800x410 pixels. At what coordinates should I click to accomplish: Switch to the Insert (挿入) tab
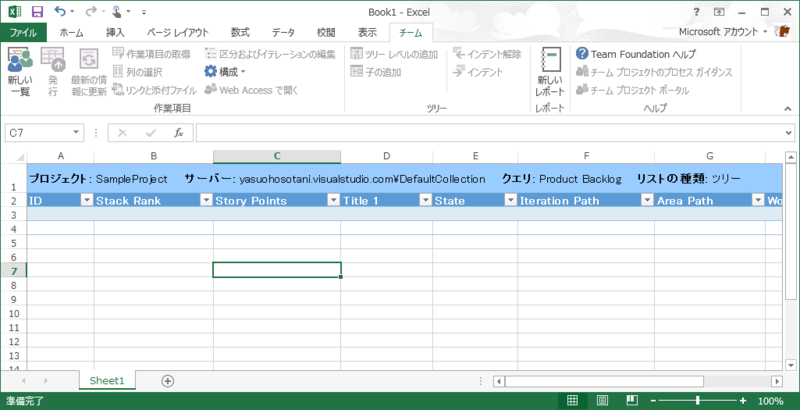[115, 33]
